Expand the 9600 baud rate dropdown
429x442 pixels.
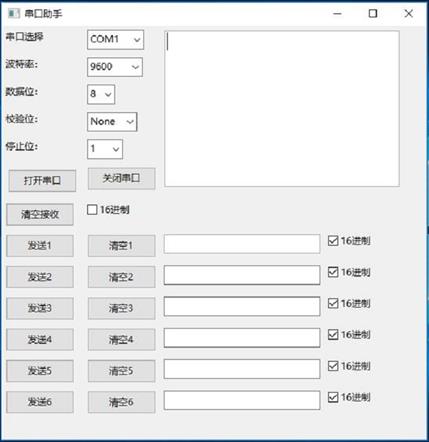(115, 67)
